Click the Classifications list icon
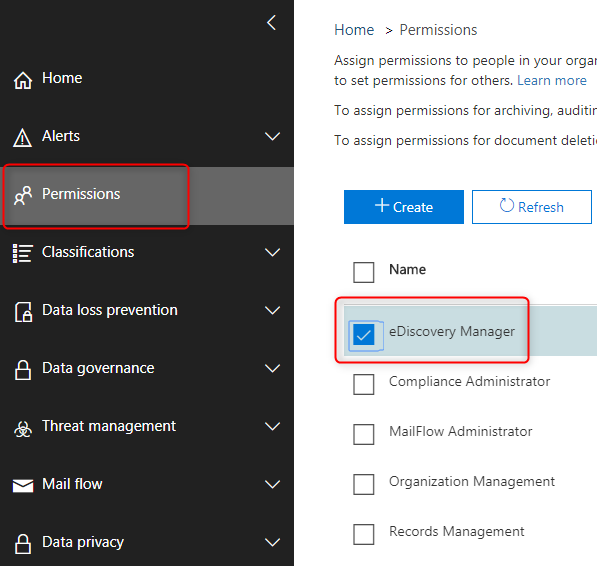The image size is (597, 566). pyautogui.click(x=23, y=254)
